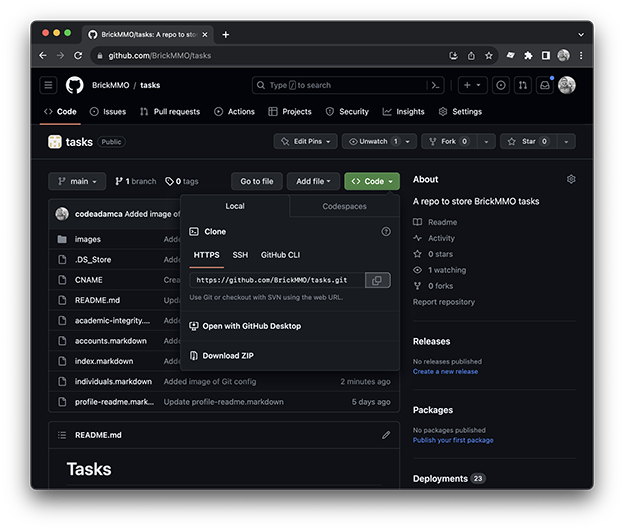
Task: Open the GitHub hamburger navigation menu
Action: 48,85
